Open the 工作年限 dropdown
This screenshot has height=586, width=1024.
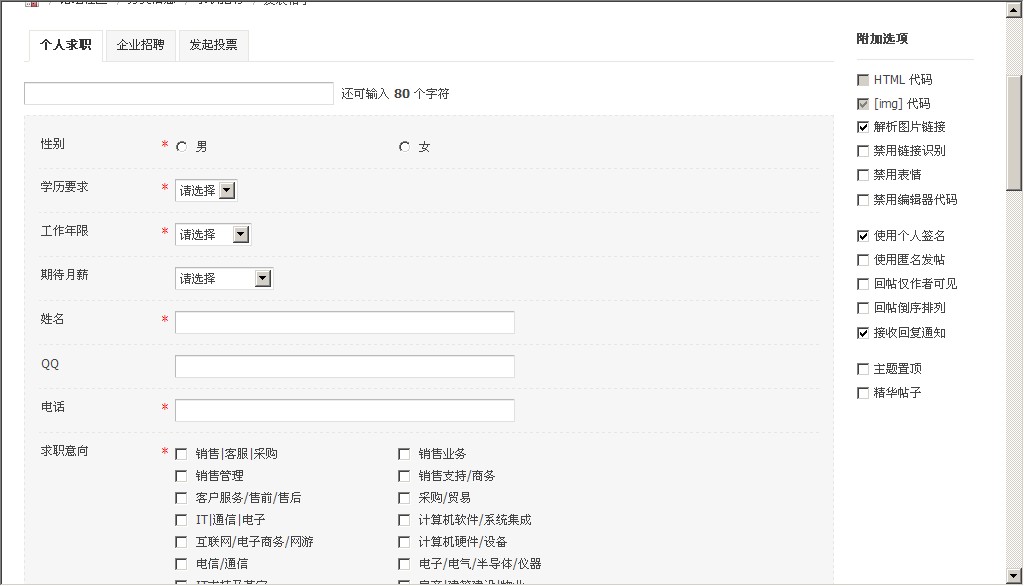213,235
